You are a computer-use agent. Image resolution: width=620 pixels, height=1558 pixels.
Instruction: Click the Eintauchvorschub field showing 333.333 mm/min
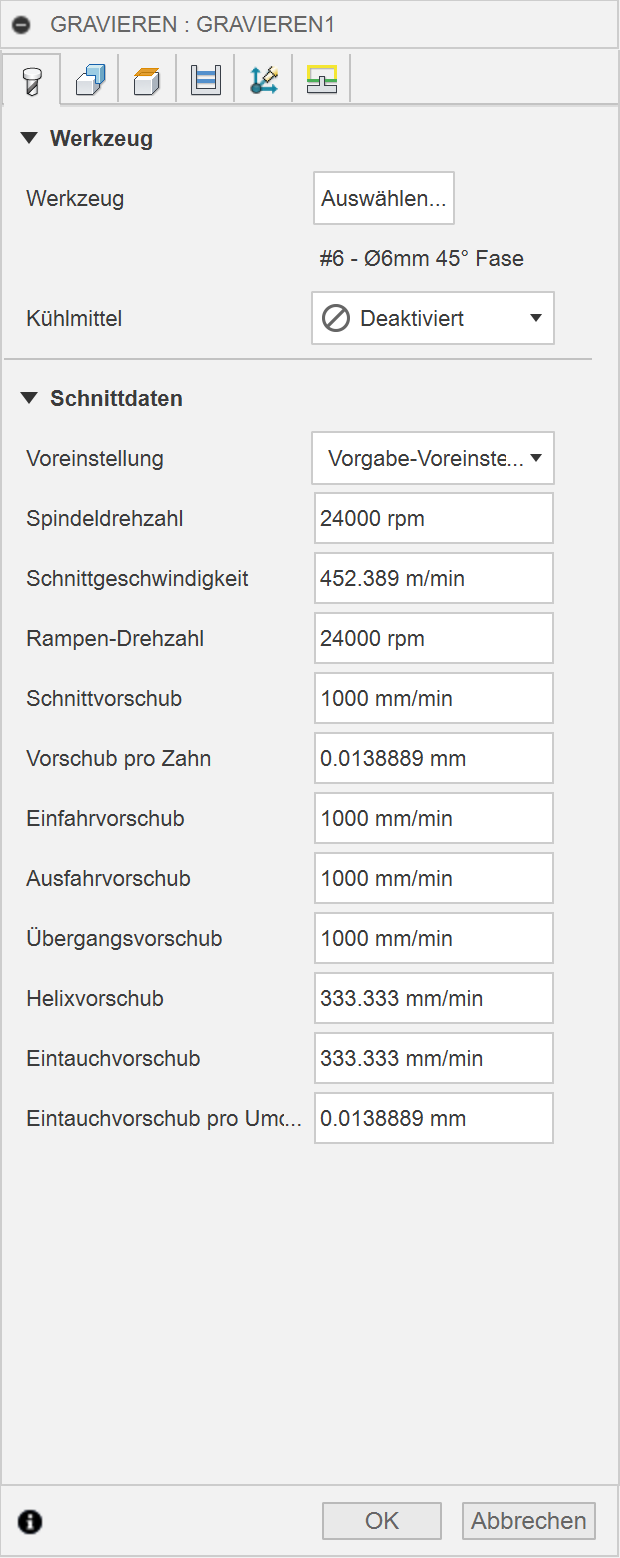[433, 1058]
